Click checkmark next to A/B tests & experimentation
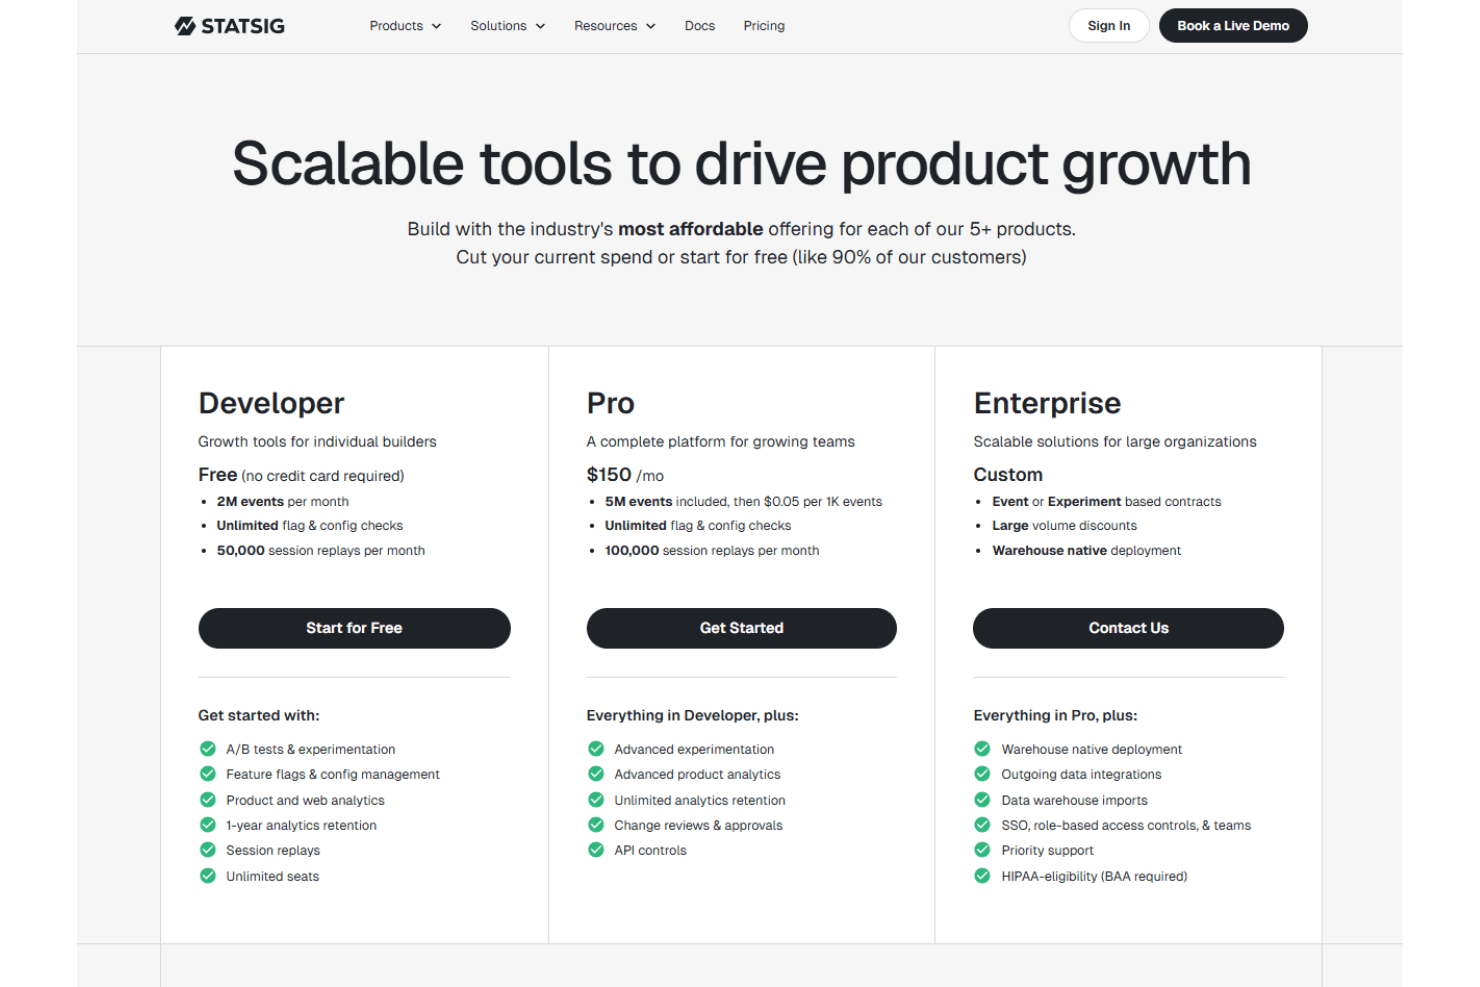The height and width of the screenshot is (987, 1480). tap(208, 749)
